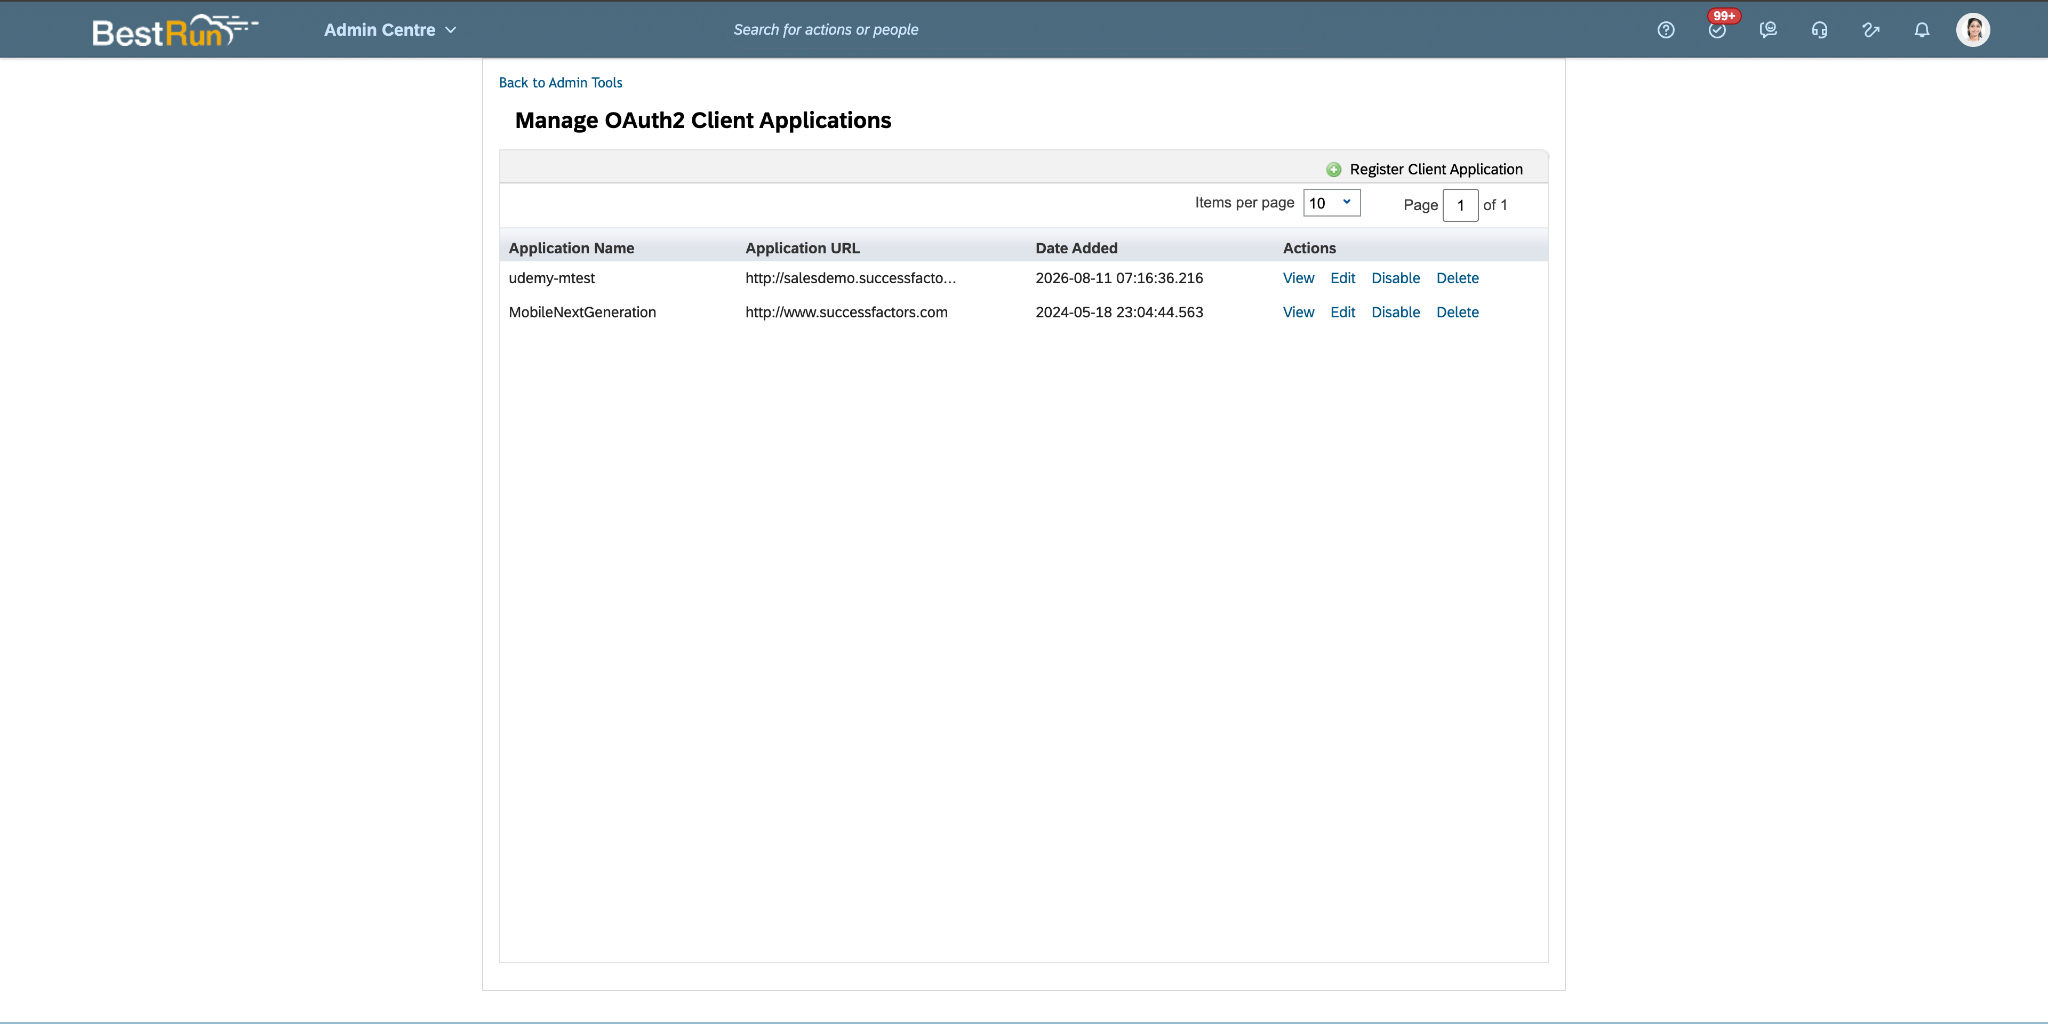Delete the MobileNextGeneration application

click(x=1457, y=312)
